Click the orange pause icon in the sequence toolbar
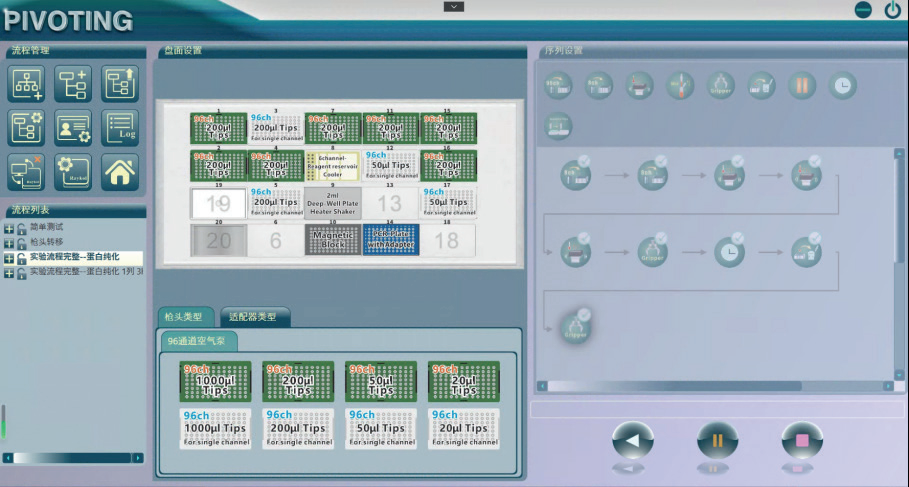The width and height of the screenshot is (909, 487). point(802,85)
